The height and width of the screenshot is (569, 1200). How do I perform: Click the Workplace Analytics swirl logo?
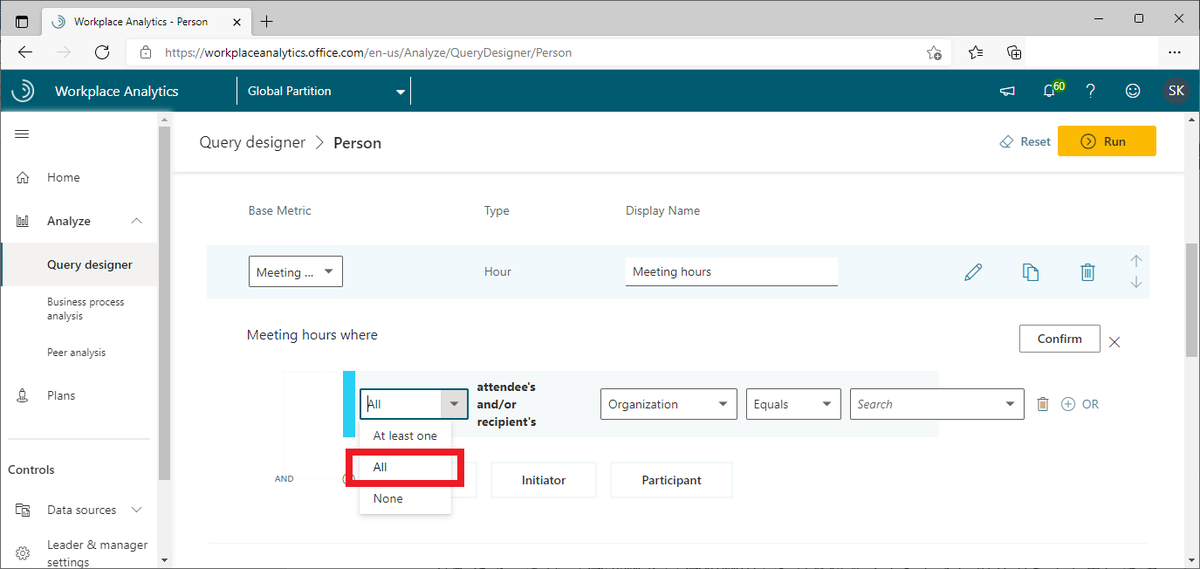pyautogui.click(x=22, y=91)
